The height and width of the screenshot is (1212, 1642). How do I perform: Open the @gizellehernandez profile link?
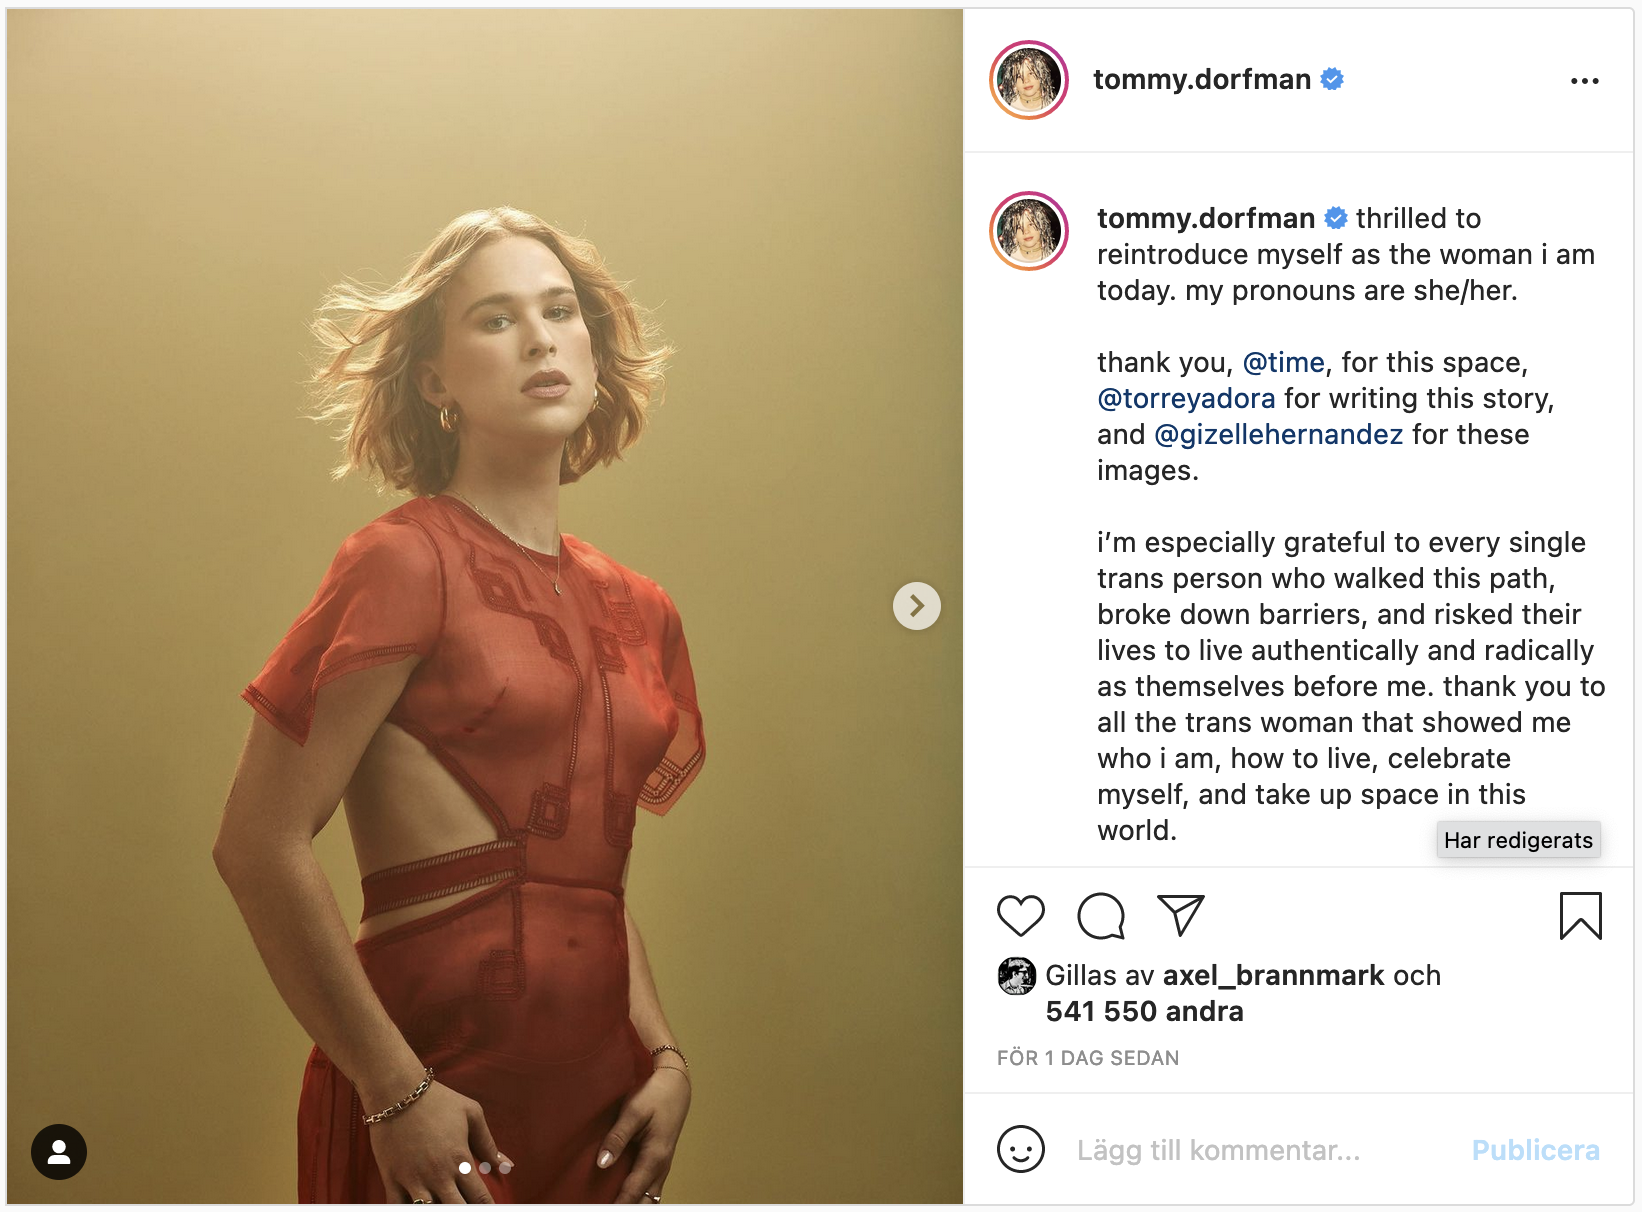1278,434
